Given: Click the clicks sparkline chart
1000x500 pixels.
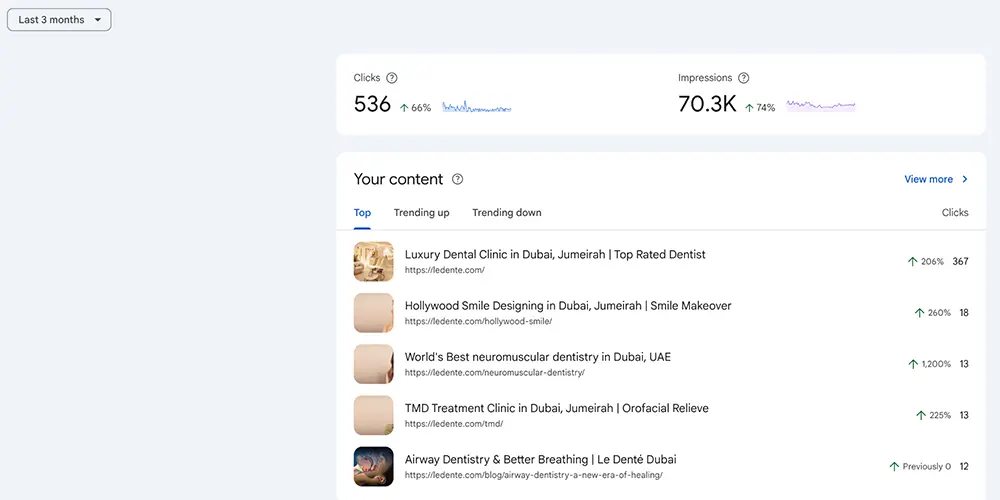Looking at the screenshot, I should pyautogui.click(x=477, y=107).
